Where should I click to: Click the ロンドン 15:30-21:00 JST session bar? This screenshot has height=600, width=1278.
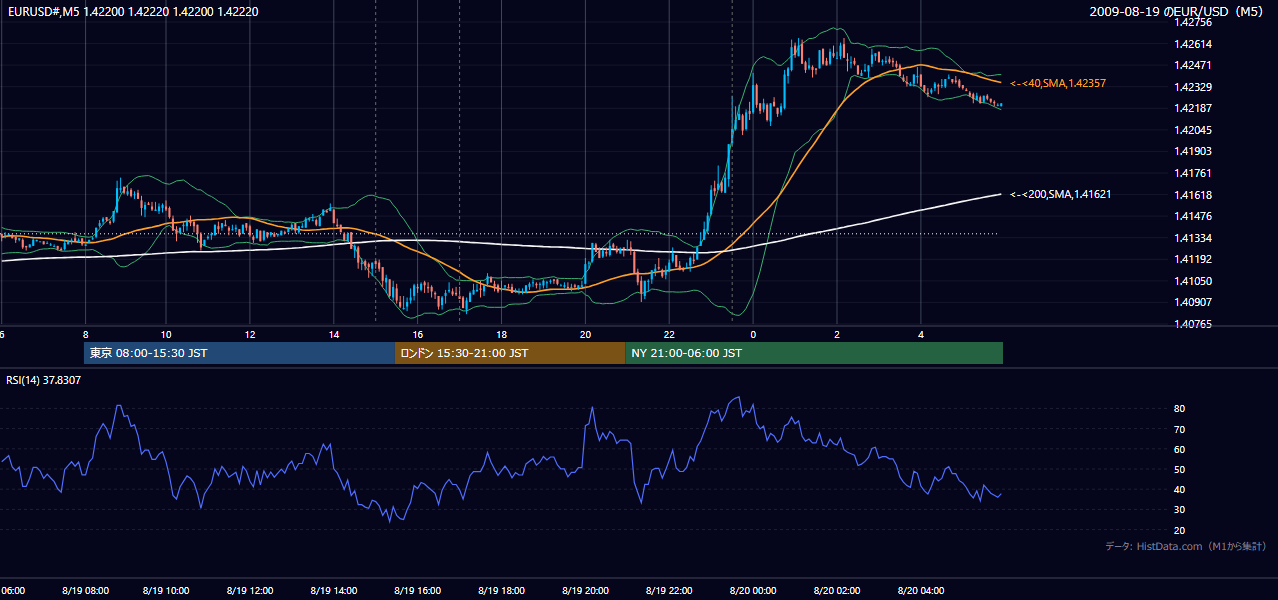[x=510, y=353]
